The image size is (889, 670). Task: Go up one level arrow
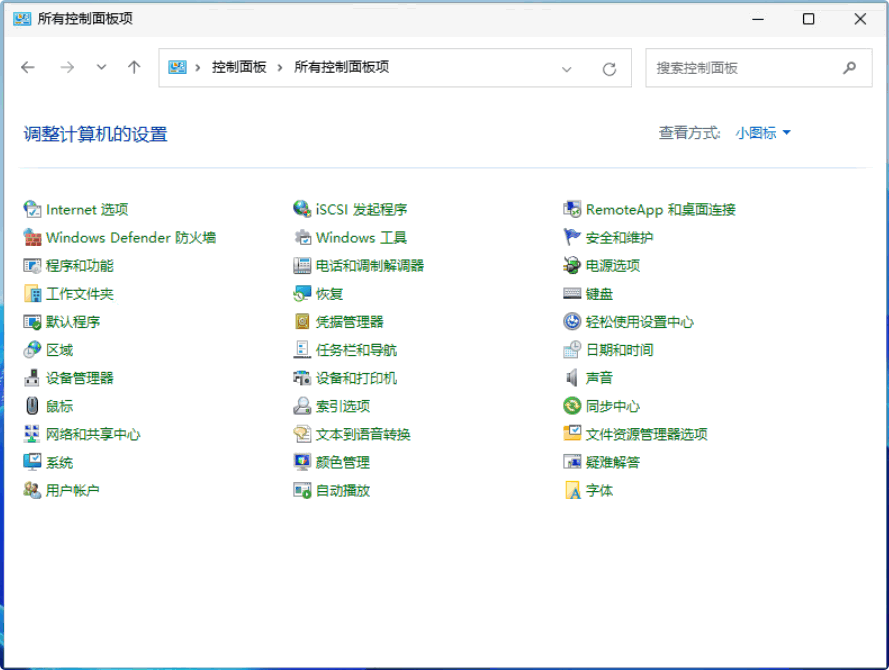coord(134,67)
